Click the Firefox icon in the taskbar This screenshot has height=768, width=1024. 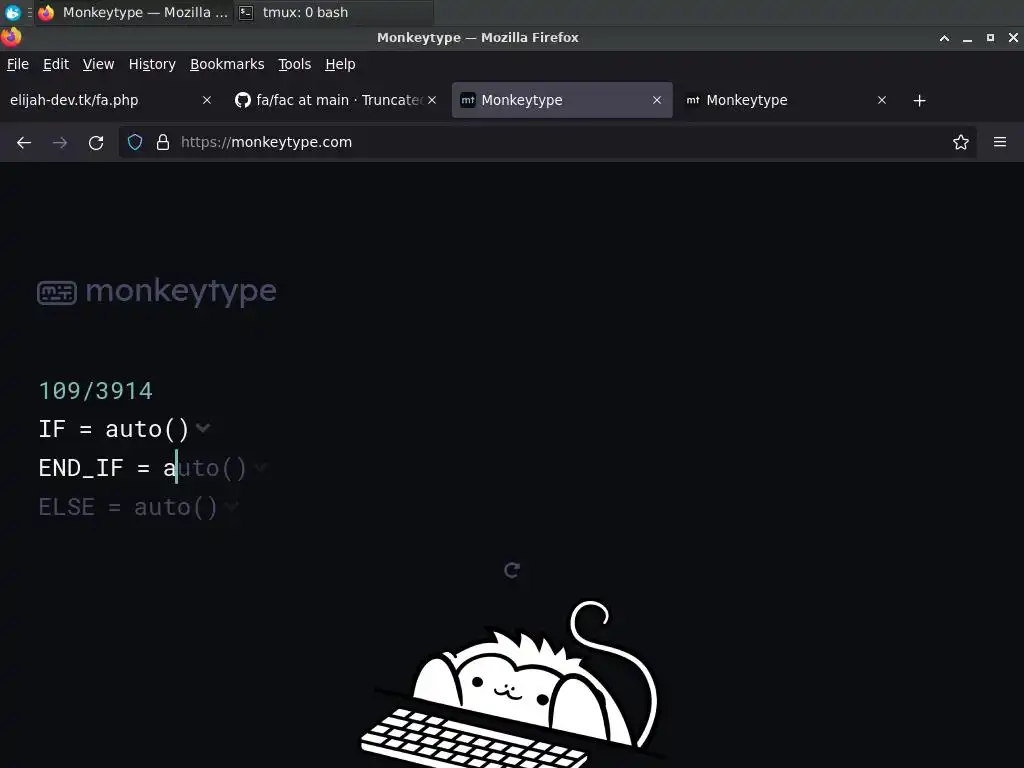[46, 12]
